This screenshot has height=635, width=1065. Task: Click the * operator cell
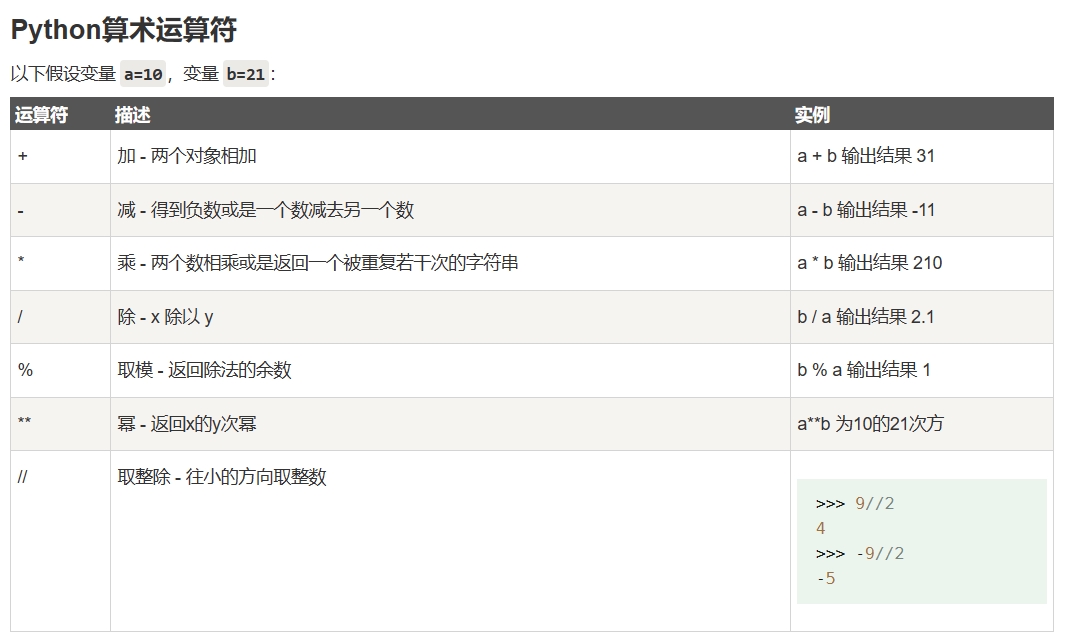tap(22, 263)
